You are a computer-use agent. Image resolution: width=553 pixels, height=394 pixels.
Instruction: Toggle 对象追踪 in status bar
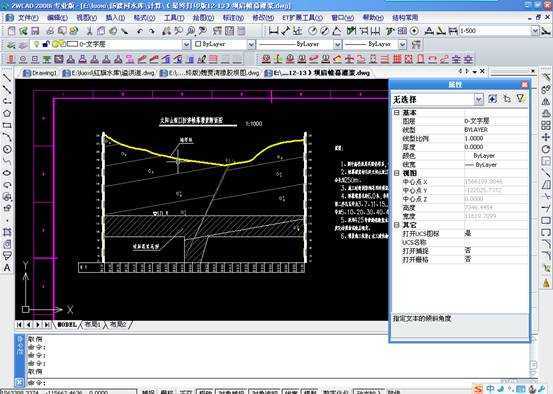(x=264, y=392)
